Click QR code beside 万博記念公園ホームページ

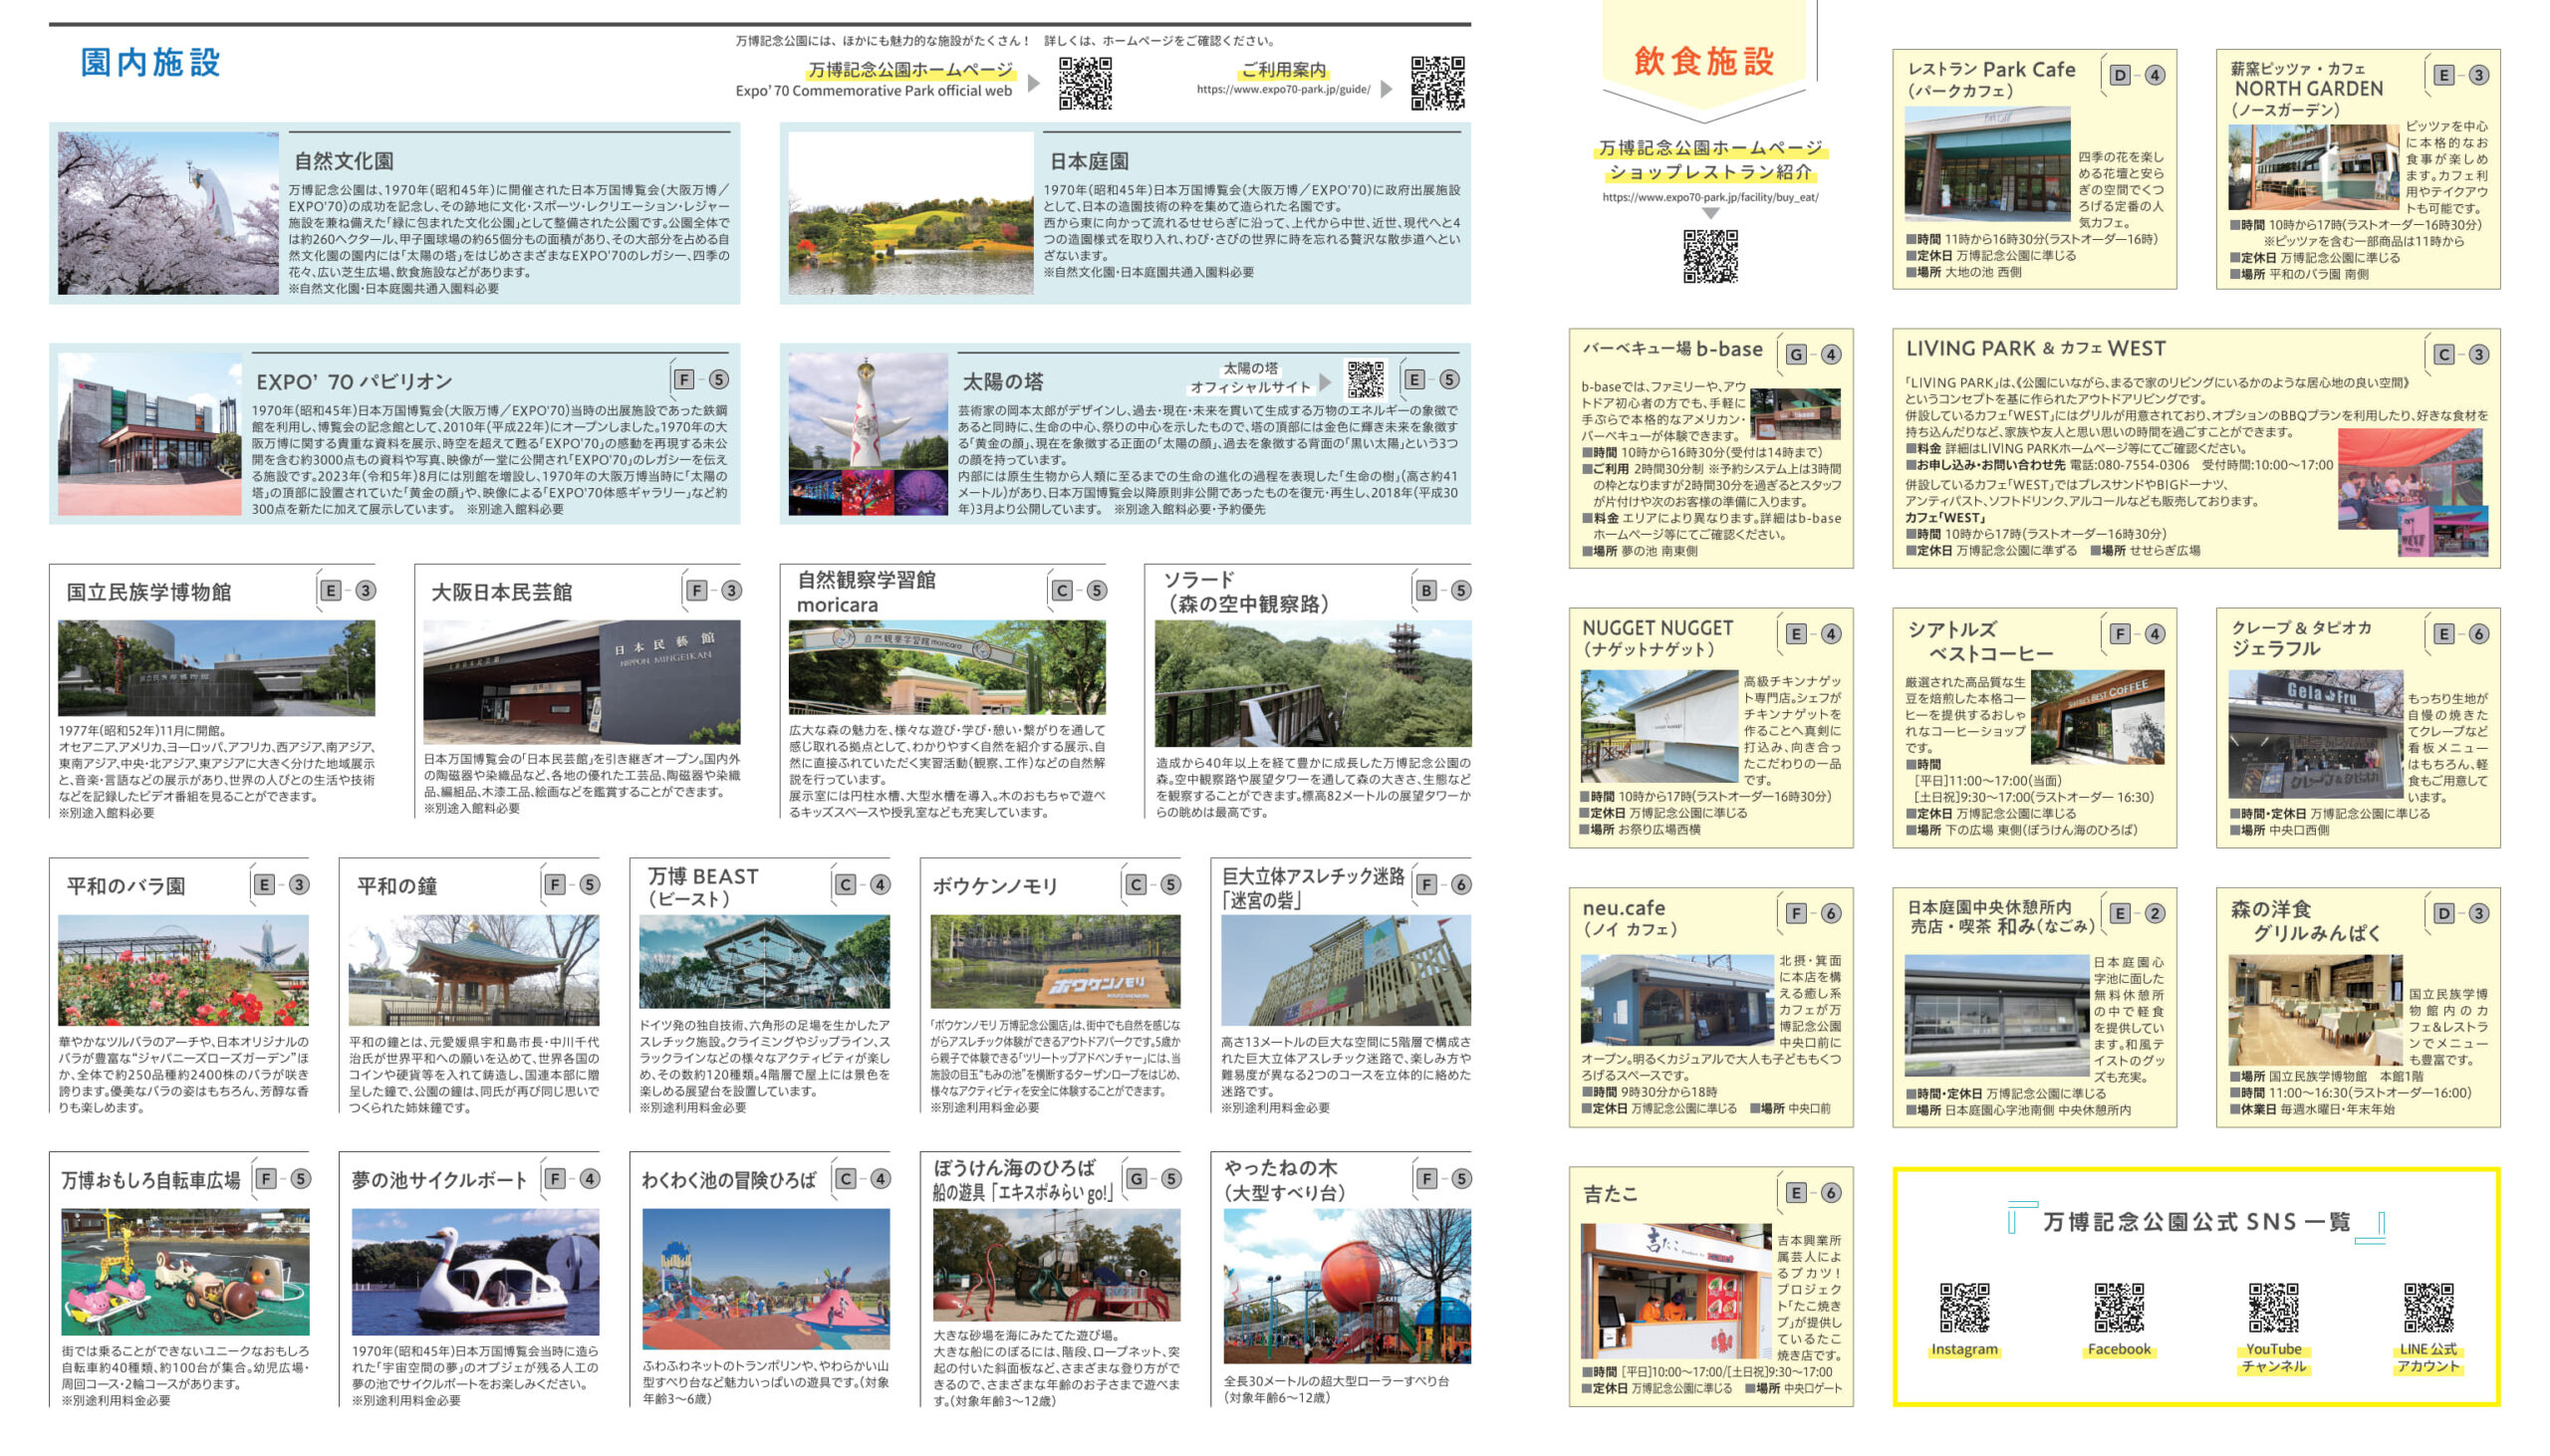[x=1085, y=83]
